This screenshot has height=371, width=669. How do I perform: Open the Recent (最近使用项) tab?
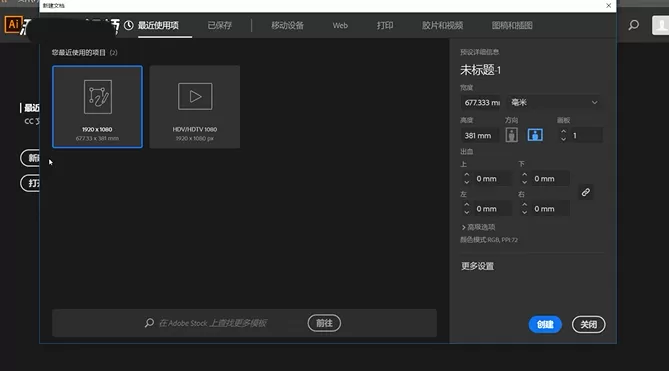(x=158, y=26)
